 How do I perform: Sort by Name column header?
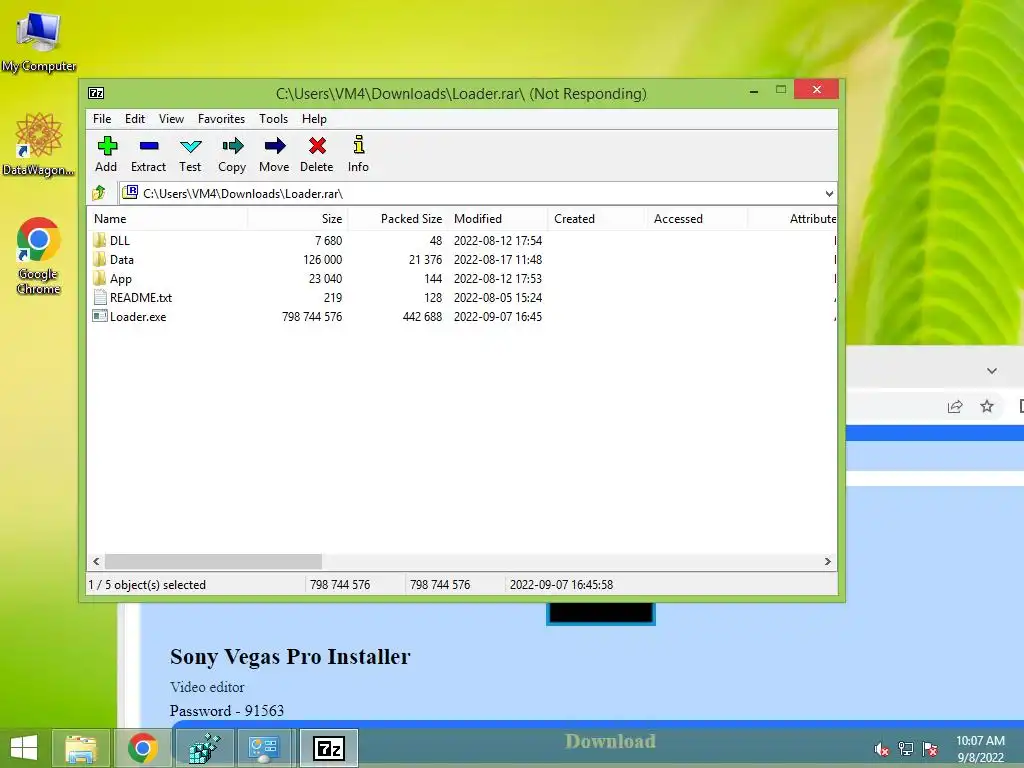167,219
